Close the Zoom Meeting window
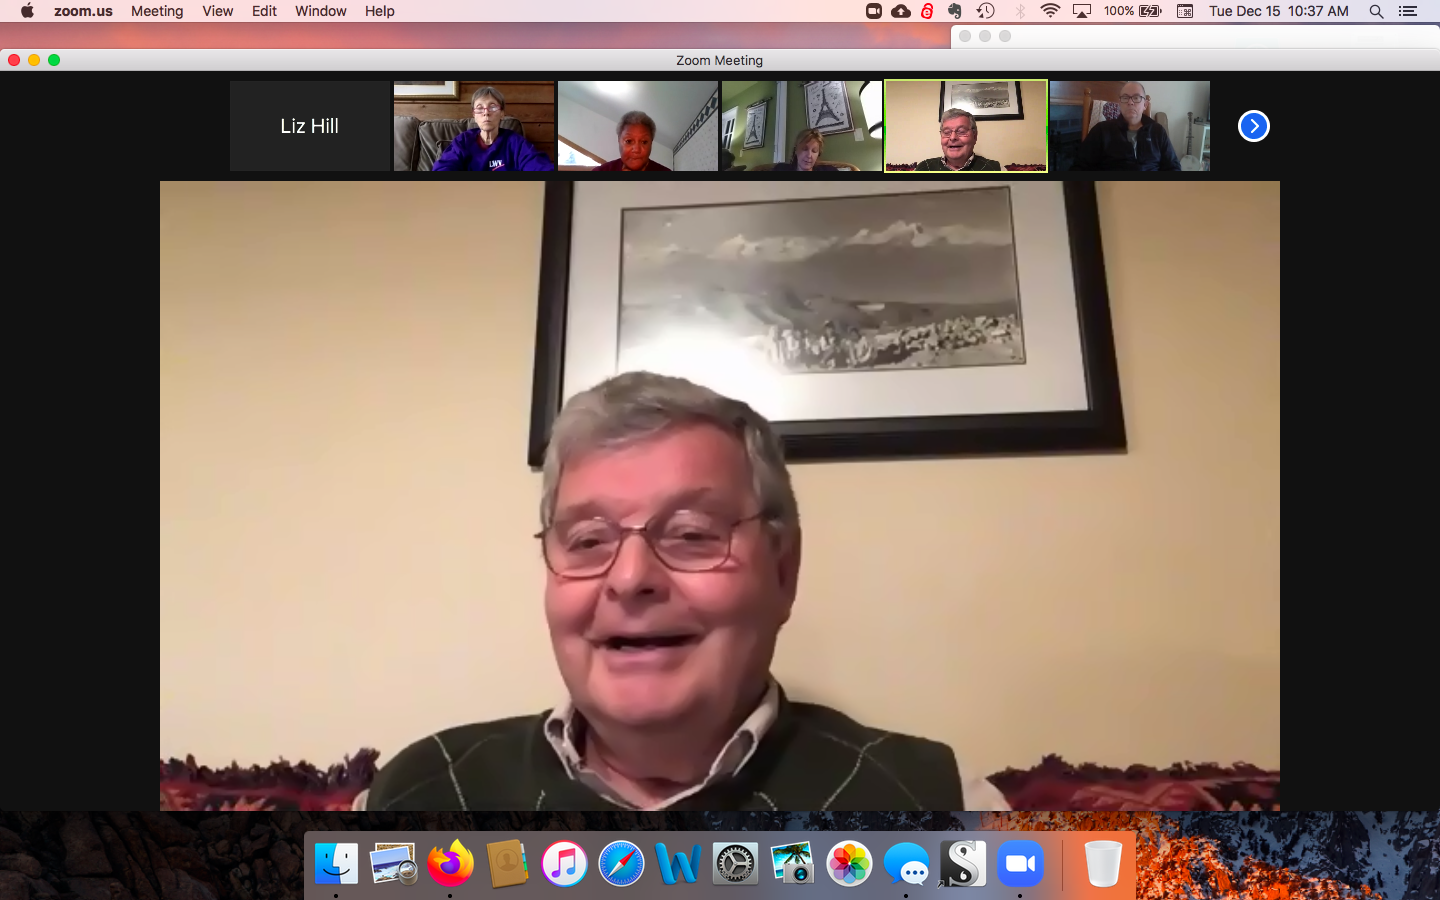Viewport: 1440px width, 900px height. pyautogui.click(x=14, y=60)
